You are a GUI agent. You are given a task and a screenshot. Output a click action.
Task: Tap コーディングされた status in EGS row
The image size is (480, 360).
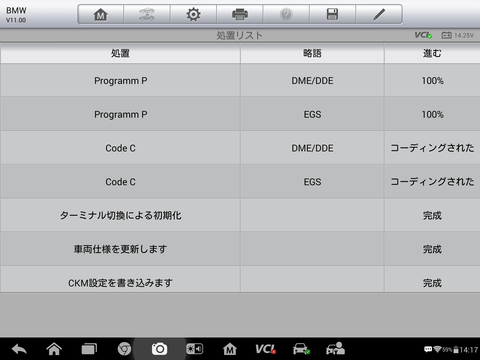tap(432, 182)
